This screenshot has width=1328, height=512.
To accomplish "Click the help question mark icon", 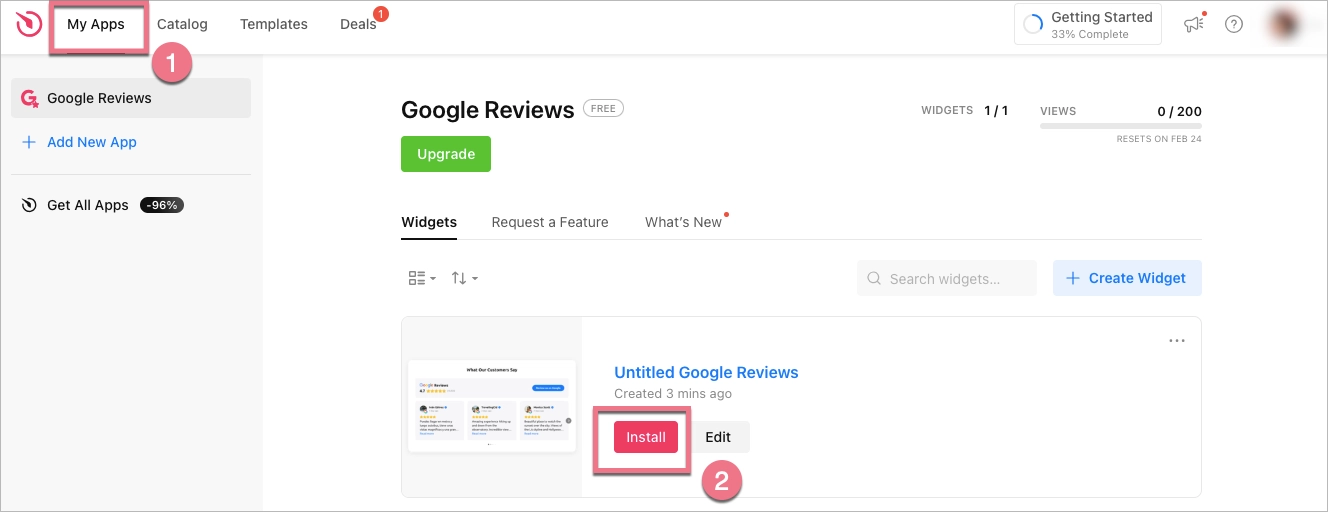I will 1234,24.
